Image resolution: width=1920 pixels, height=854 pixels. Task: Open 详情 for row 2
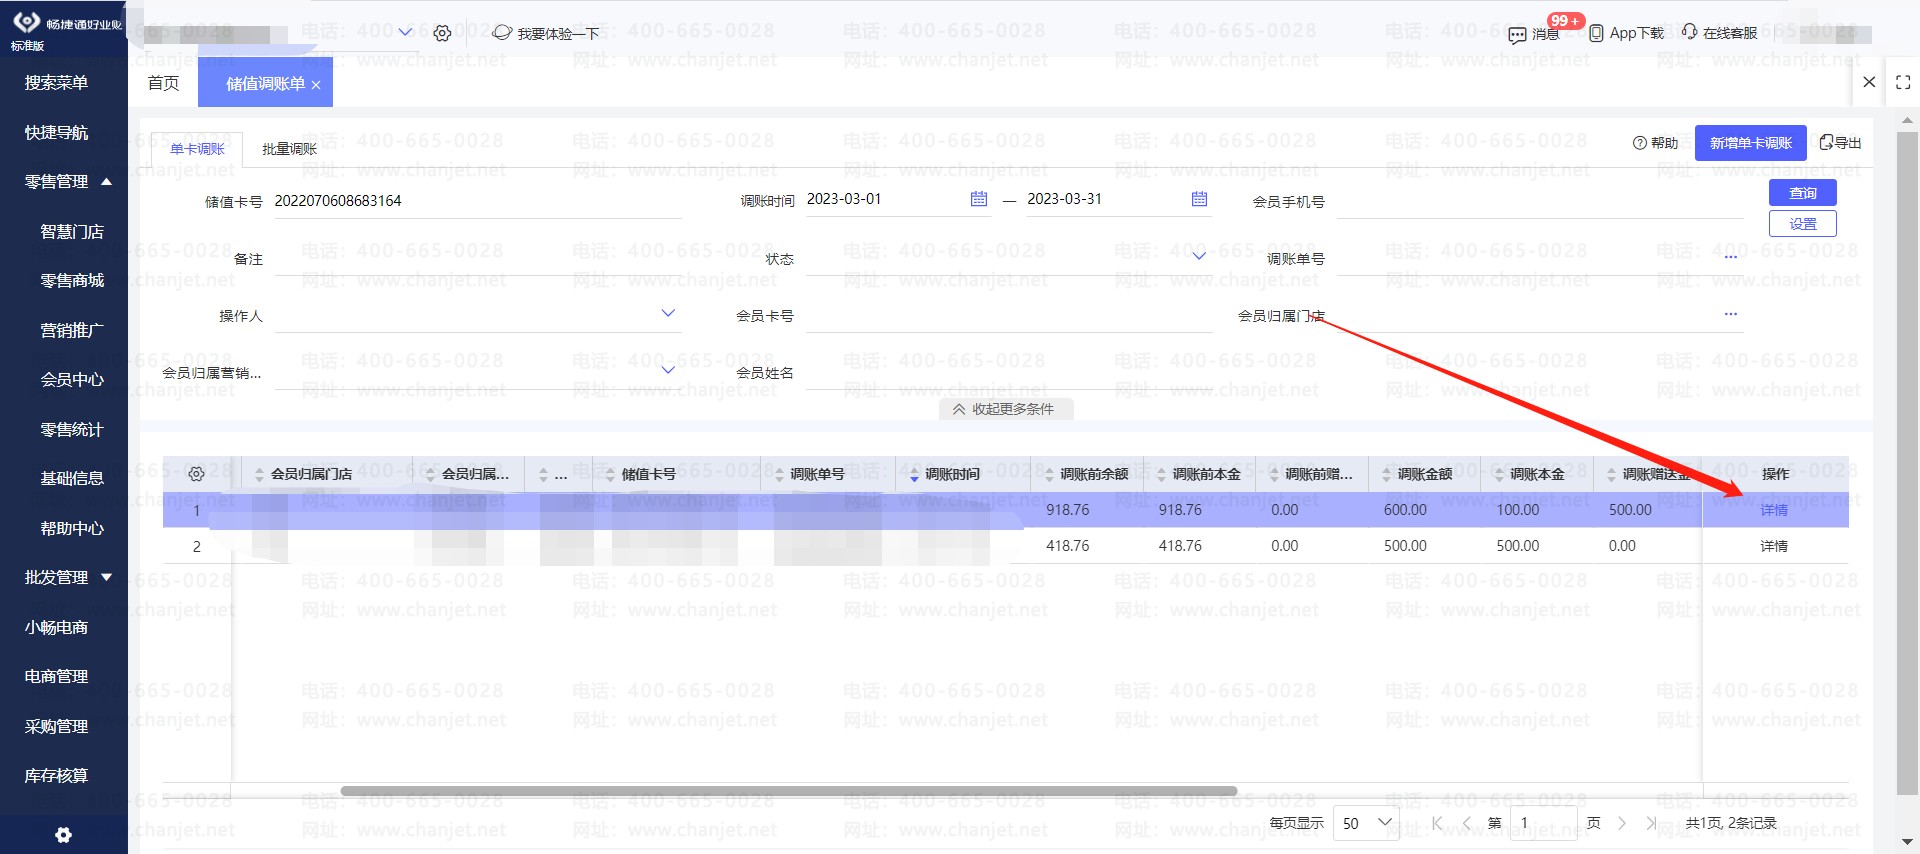point(1774,546)
